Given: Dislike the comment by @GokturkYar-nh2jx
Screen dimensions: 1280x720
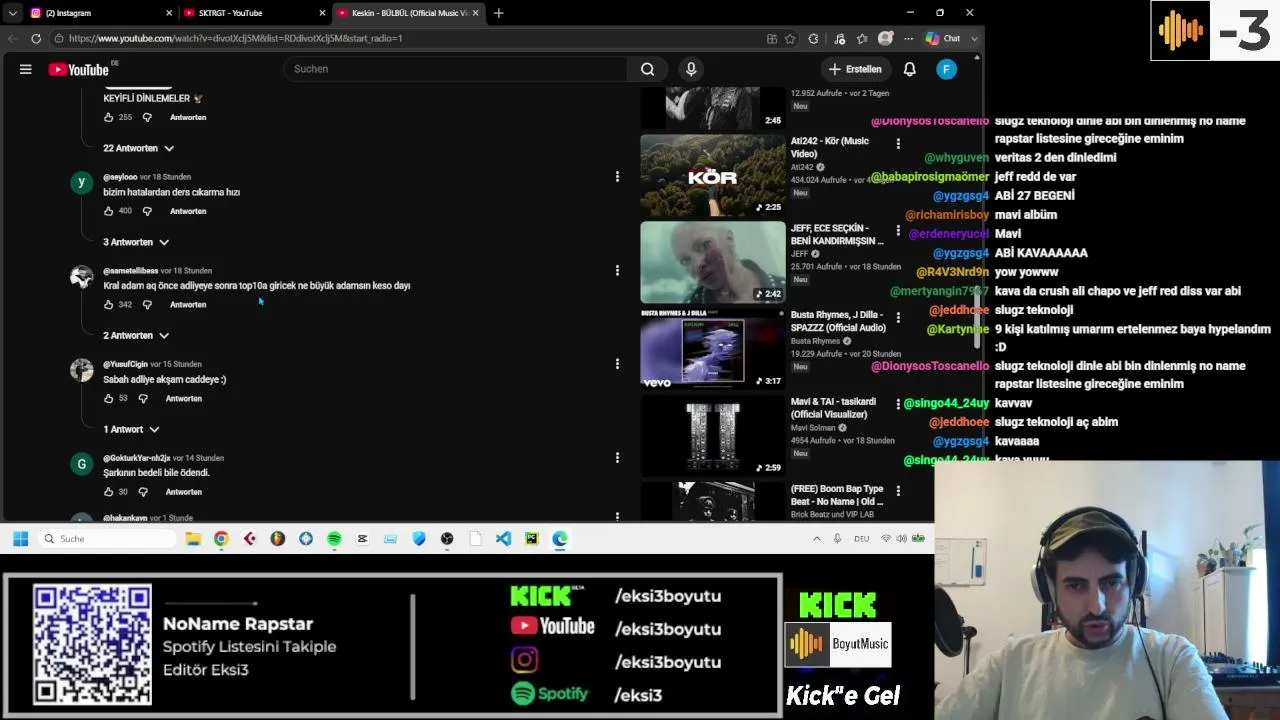Looking at the screenshot, I should tap(143, 492).
